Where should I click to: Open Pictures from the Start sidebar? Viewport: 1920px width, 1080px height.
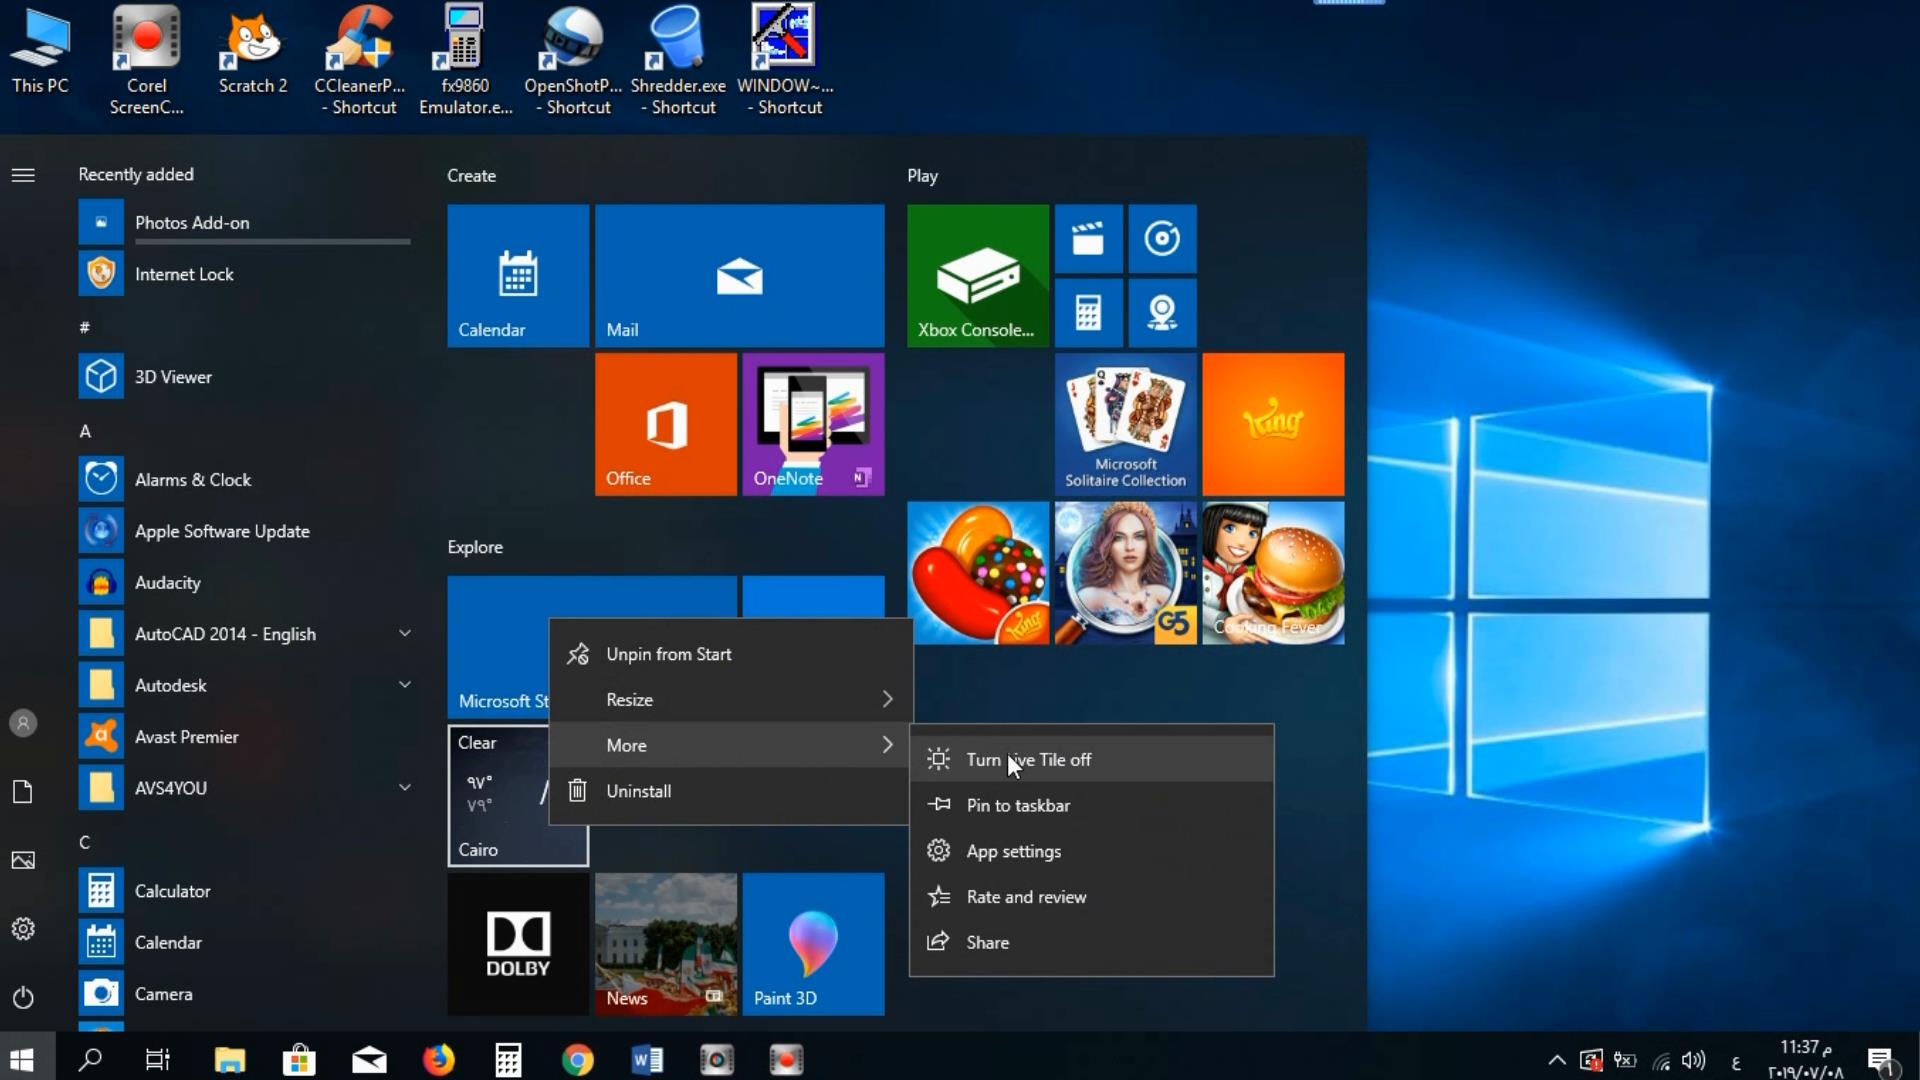[23, 860]
